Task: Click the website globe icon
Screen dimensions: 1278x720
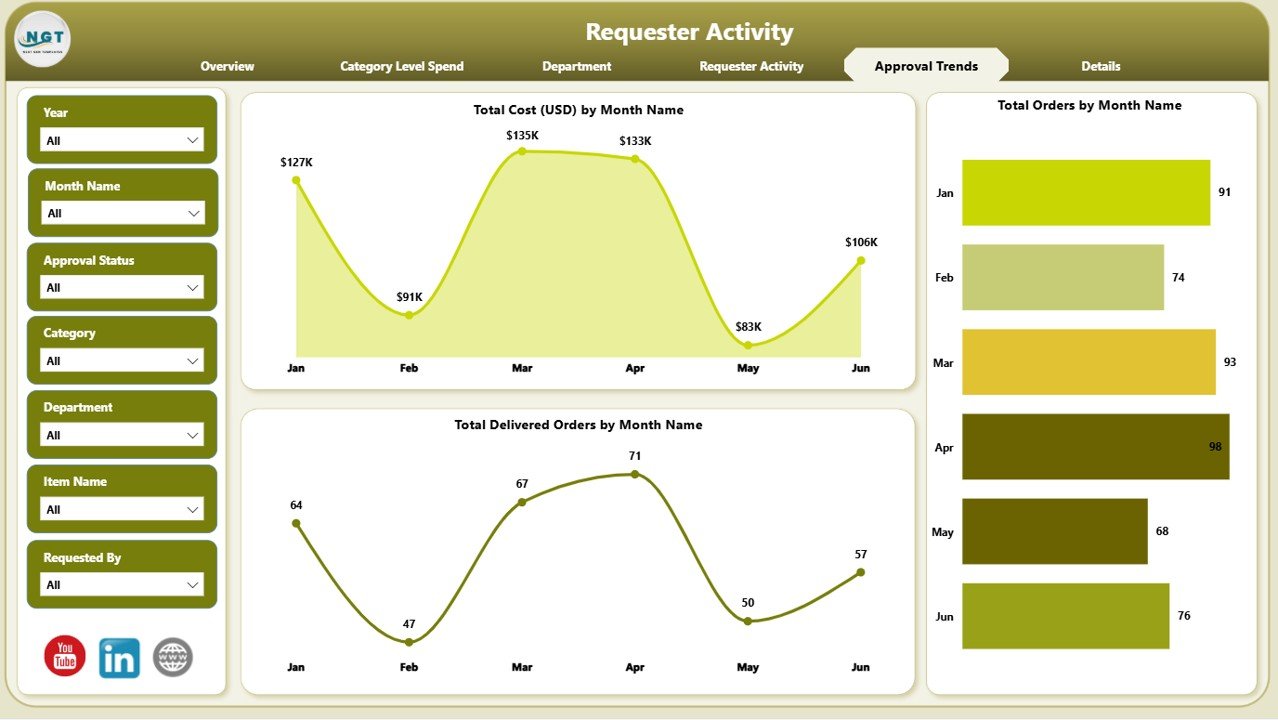Action: click(173, 657)
